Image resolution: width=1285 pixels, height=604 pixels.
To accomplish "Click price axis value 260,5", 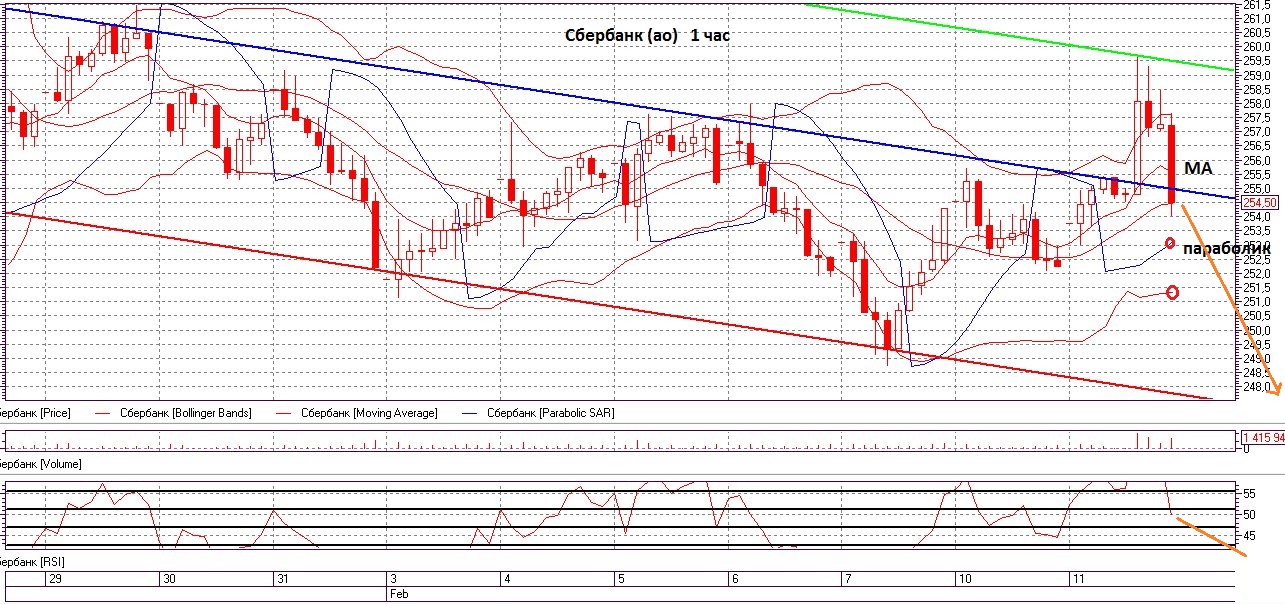I will [x=1258, y=32].
